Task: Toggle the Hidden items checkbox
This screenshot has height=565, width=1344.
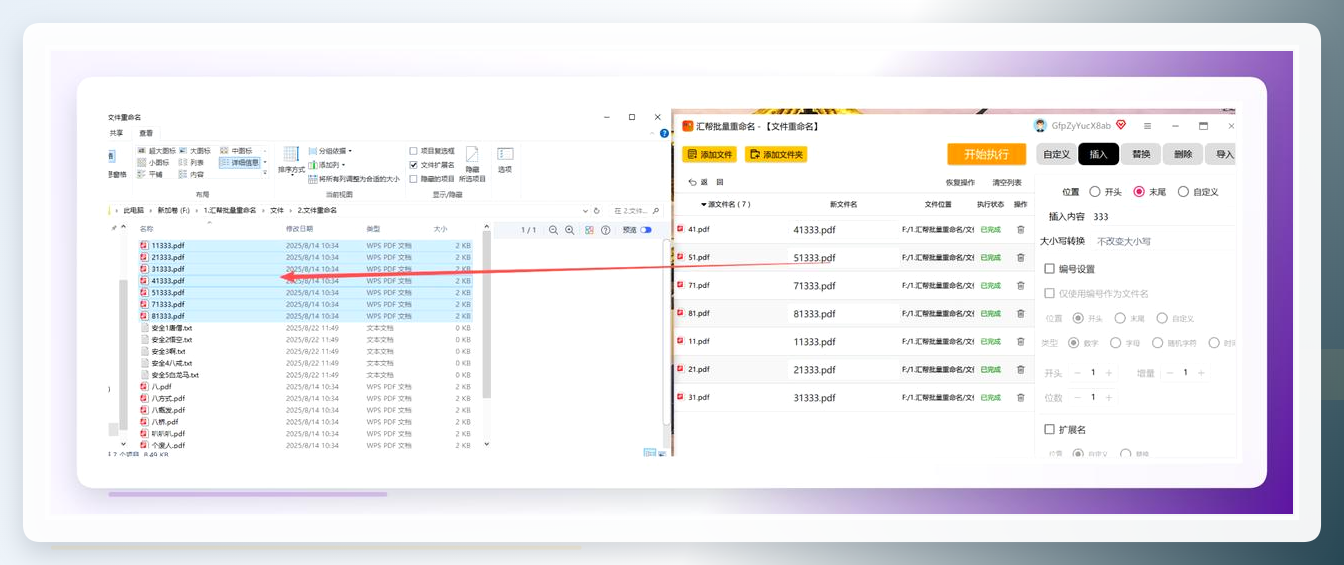Action: 414,179
